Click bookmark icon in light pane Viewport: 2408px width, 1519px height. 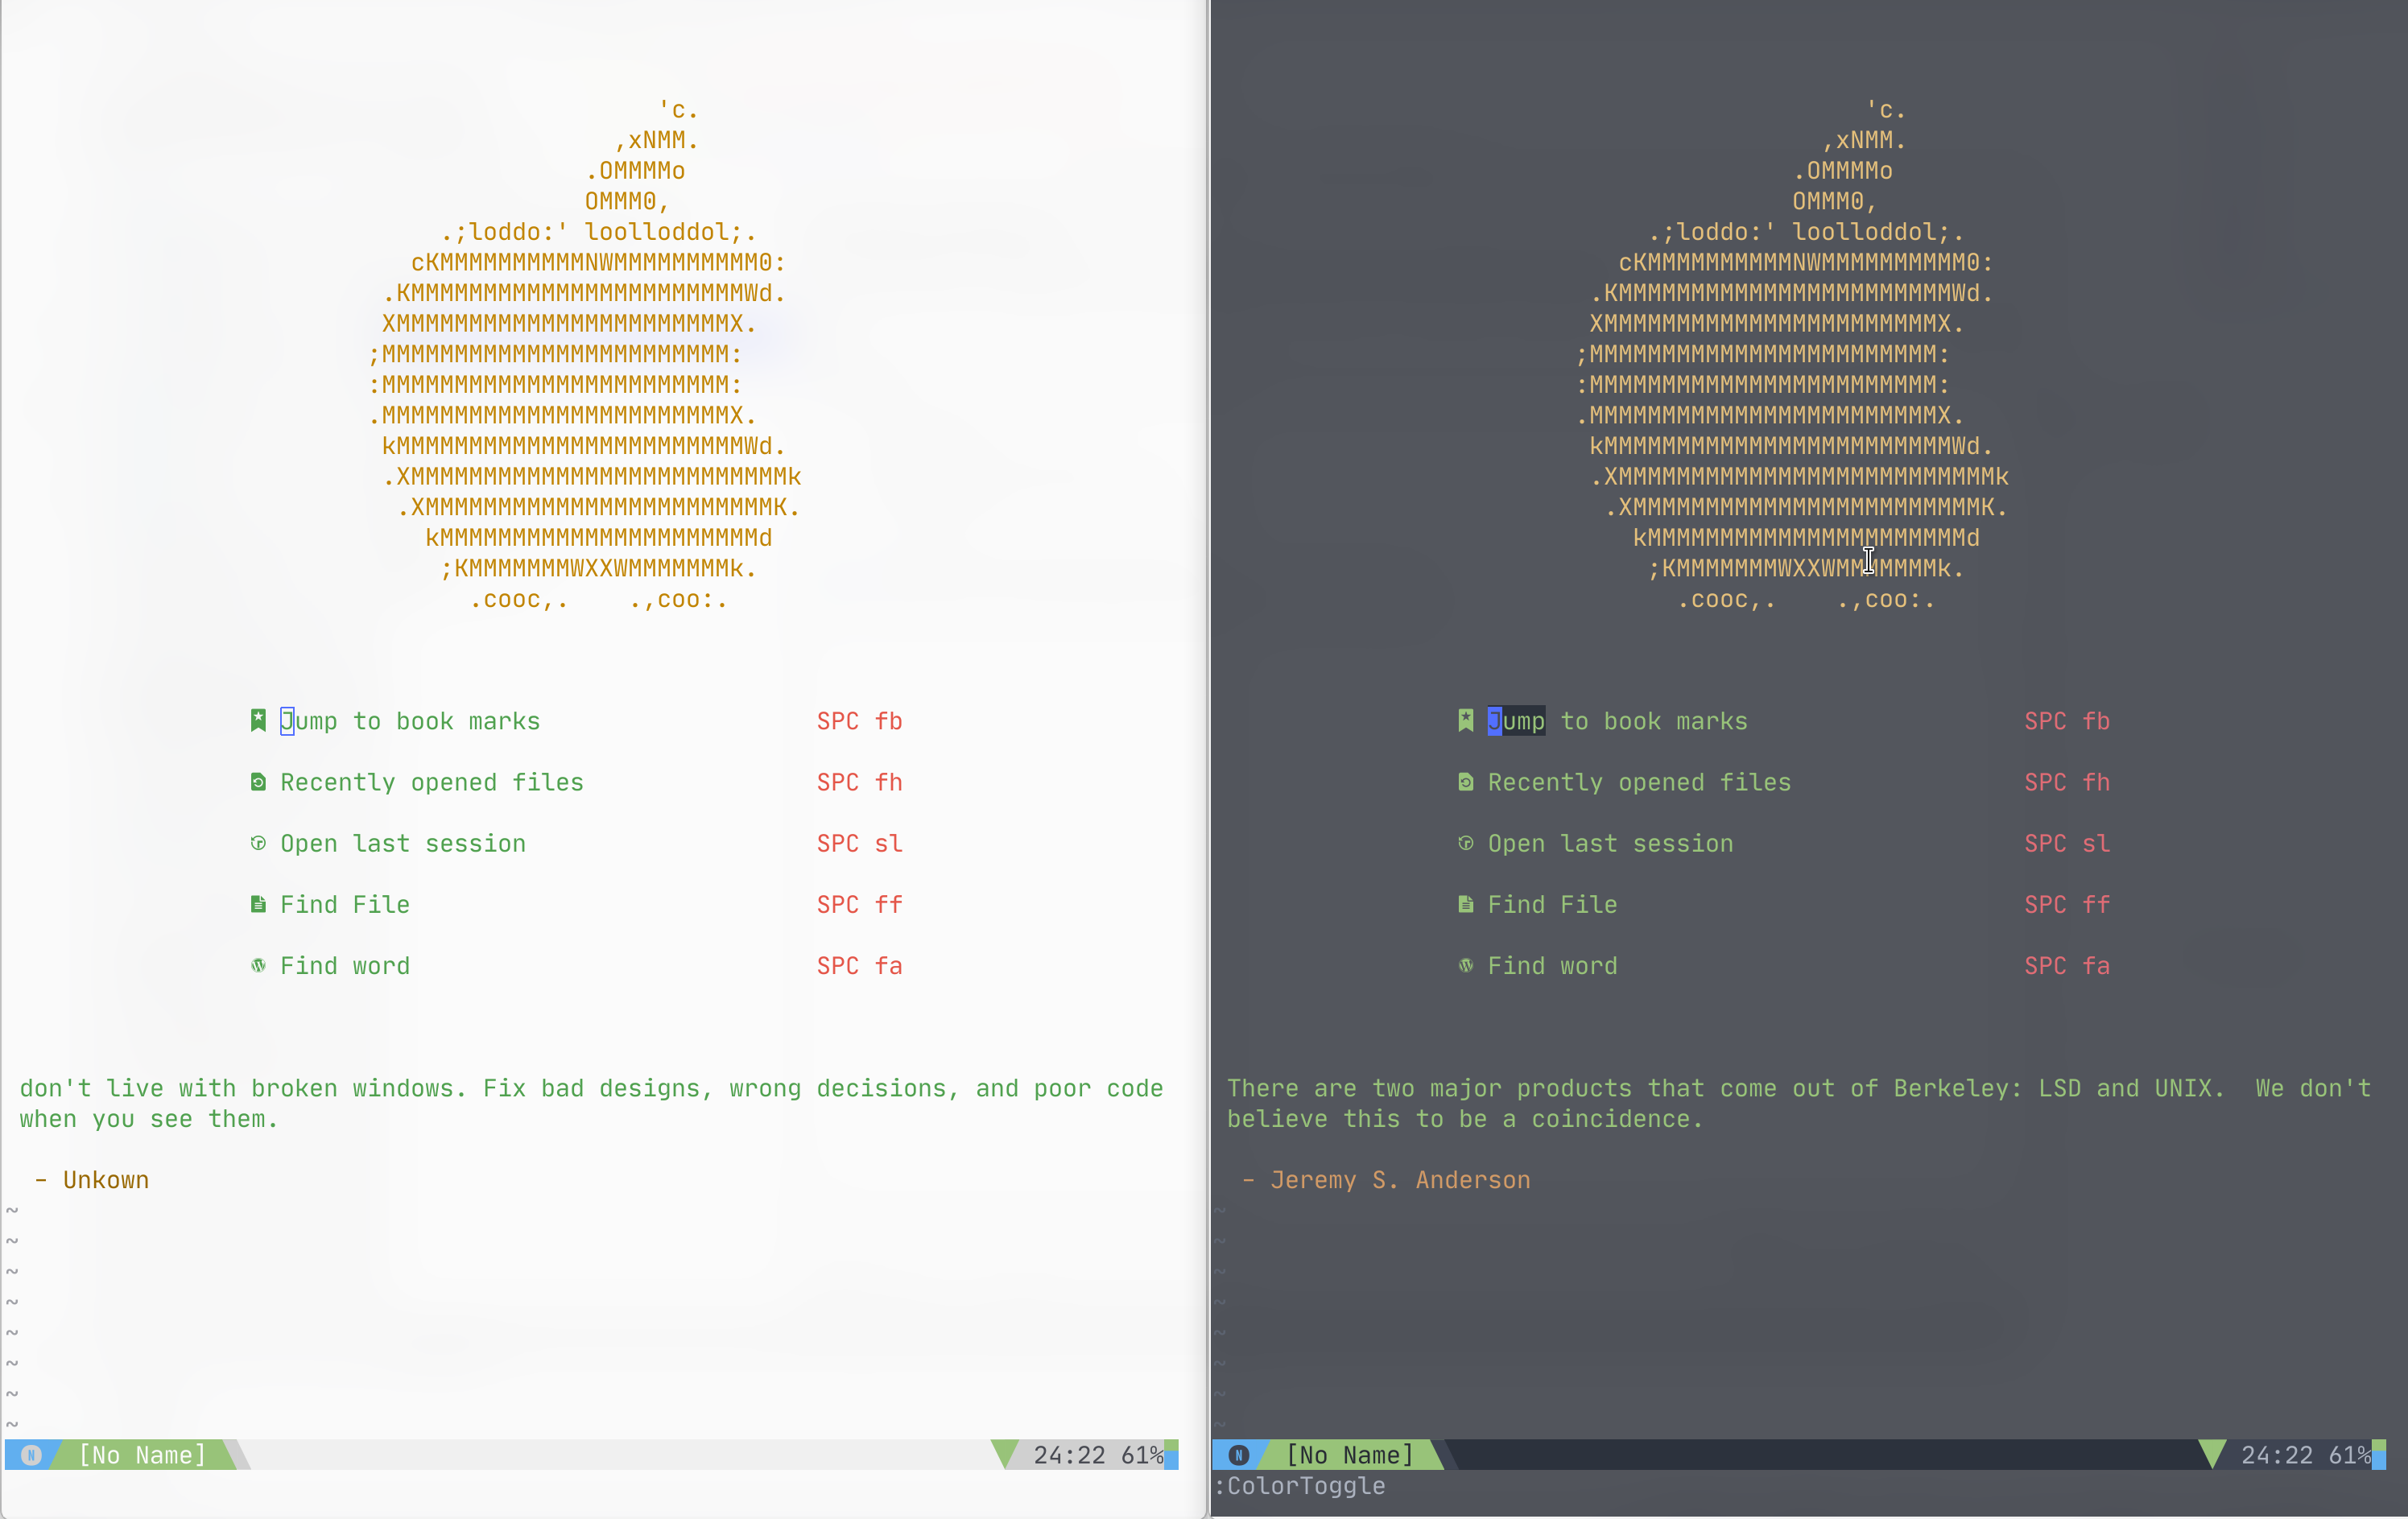tap(258, 720)
